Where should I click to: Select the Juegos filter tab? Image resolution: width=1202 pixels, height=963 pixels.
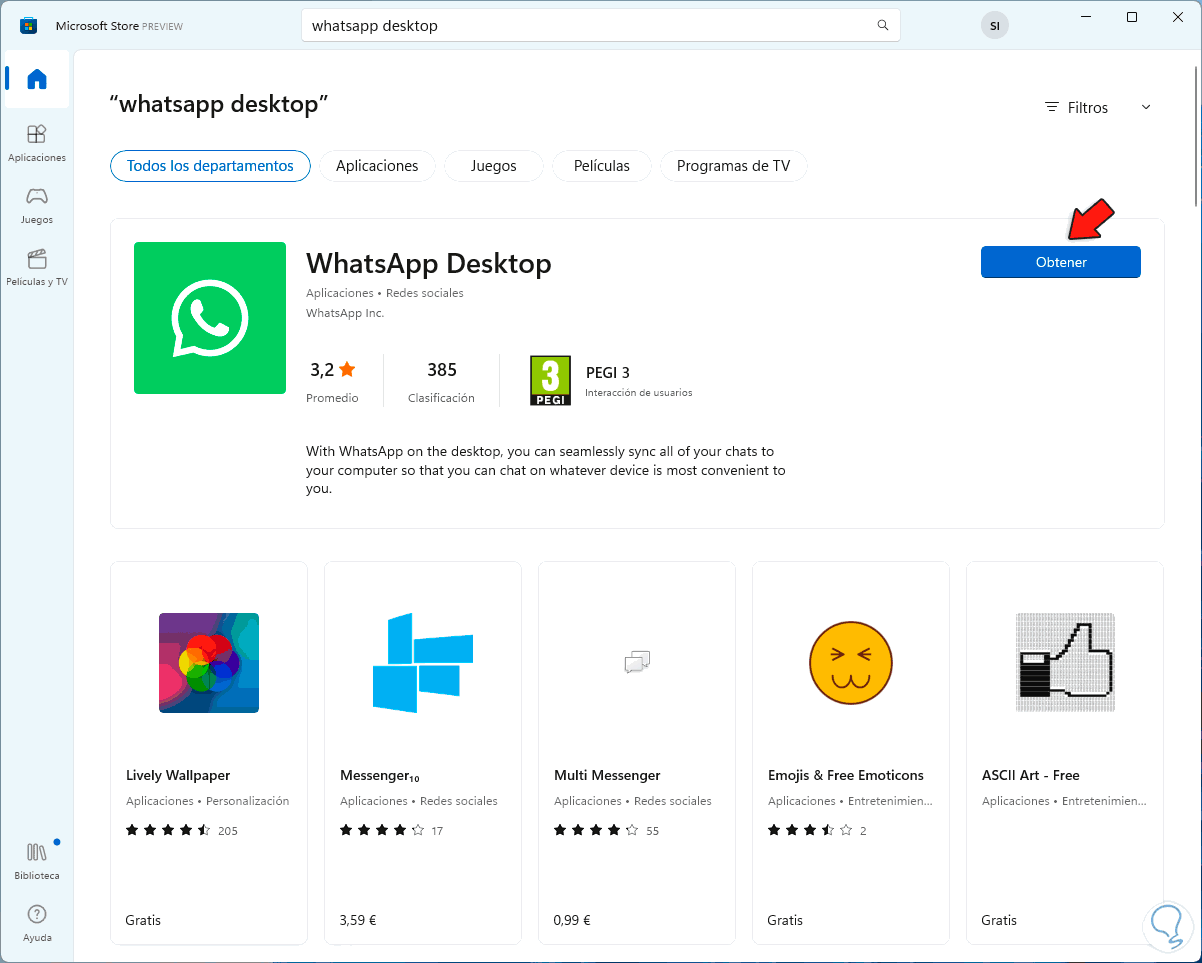click(x=494, y=166)
